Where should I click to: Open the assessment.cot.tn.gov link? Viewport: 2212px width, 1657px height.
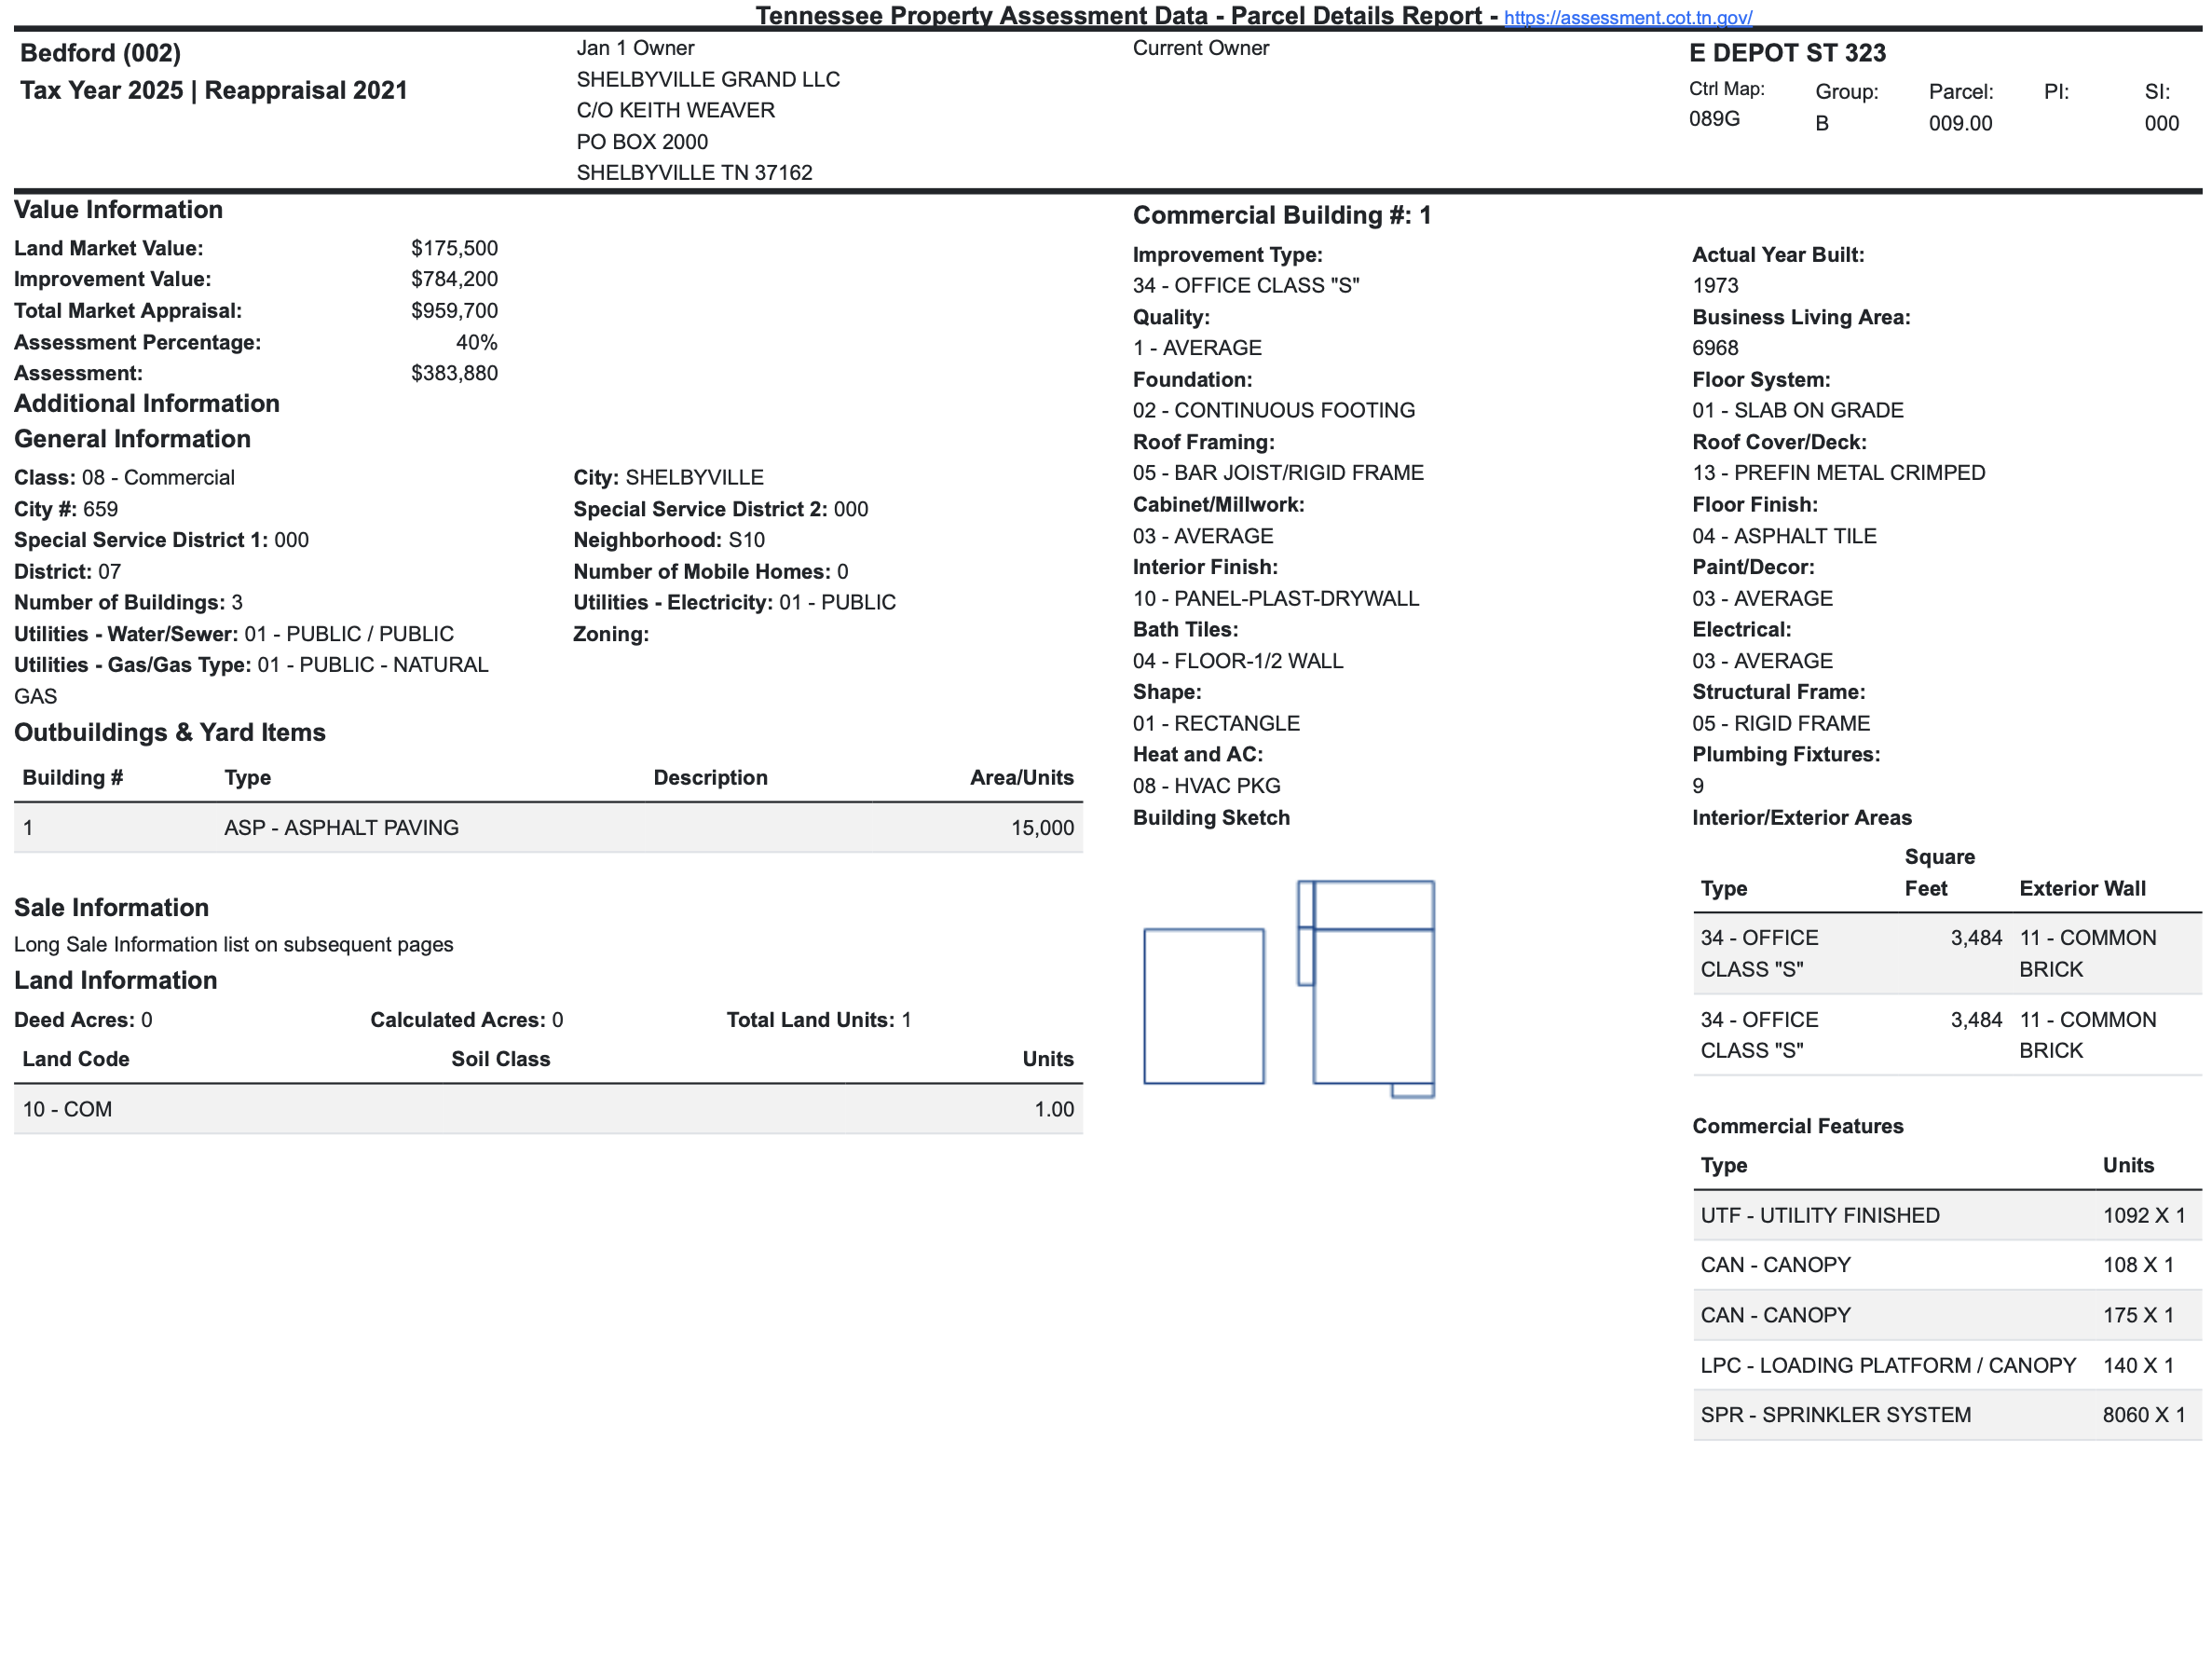[x=1627, y=17]
